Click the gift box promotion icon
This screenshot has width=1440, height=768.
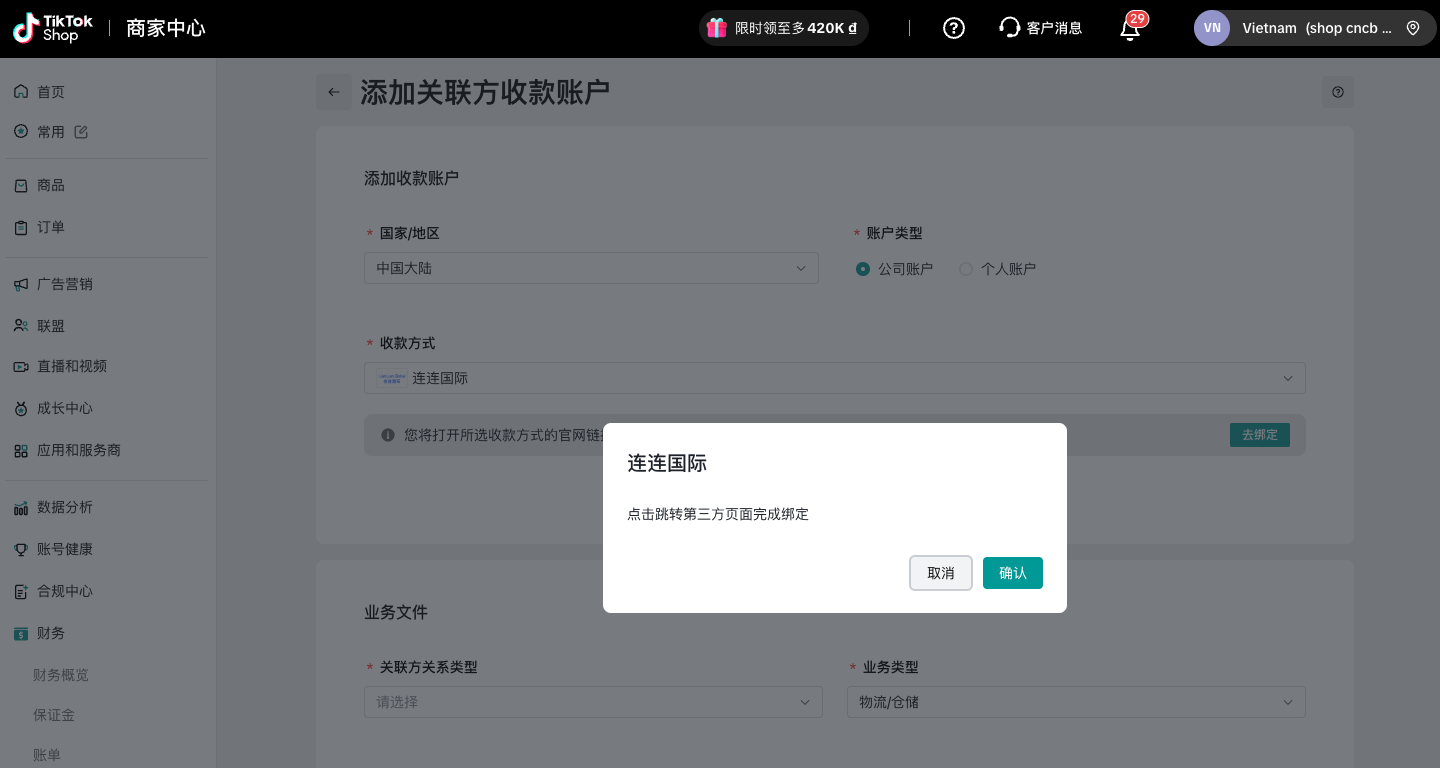coord(716,28)
